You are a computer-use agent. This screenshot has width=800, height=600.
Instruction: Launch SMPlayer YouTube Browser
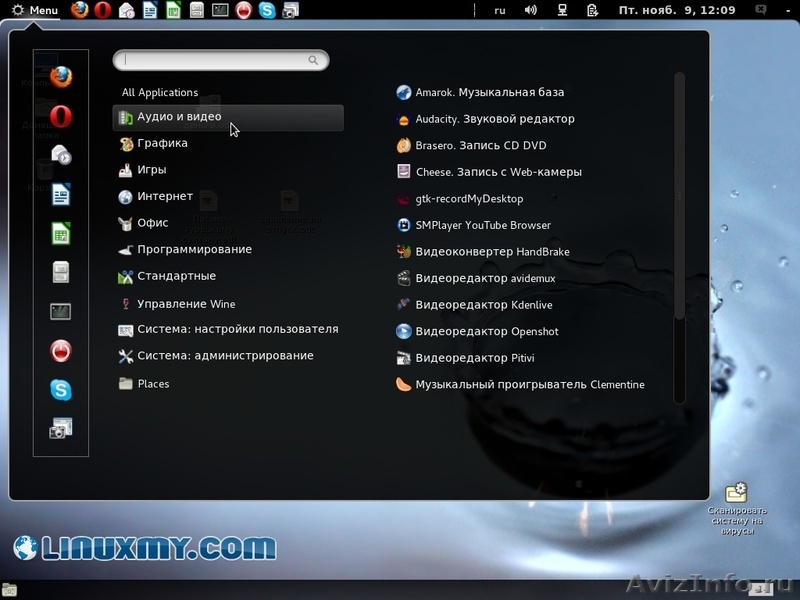473,225
